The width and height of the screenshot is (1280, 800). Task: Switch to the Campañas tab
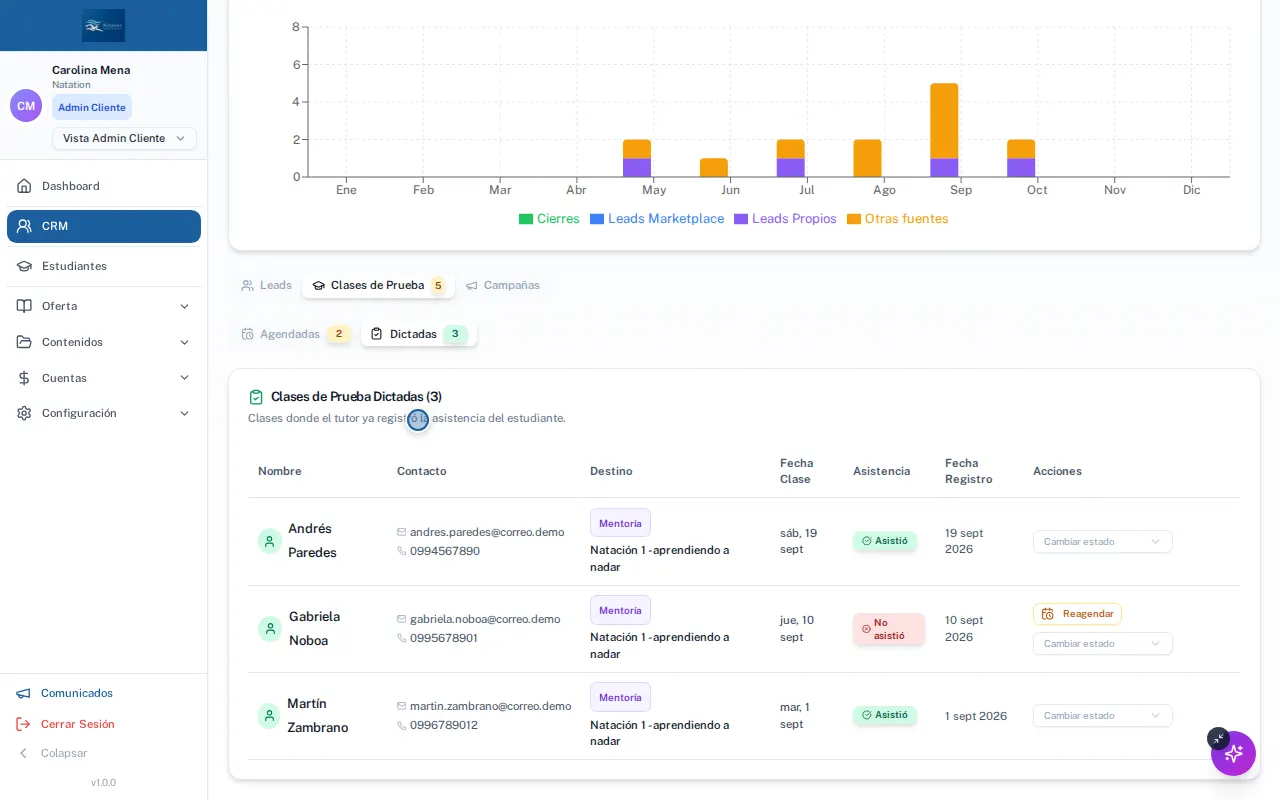click(x=503, y=285)
